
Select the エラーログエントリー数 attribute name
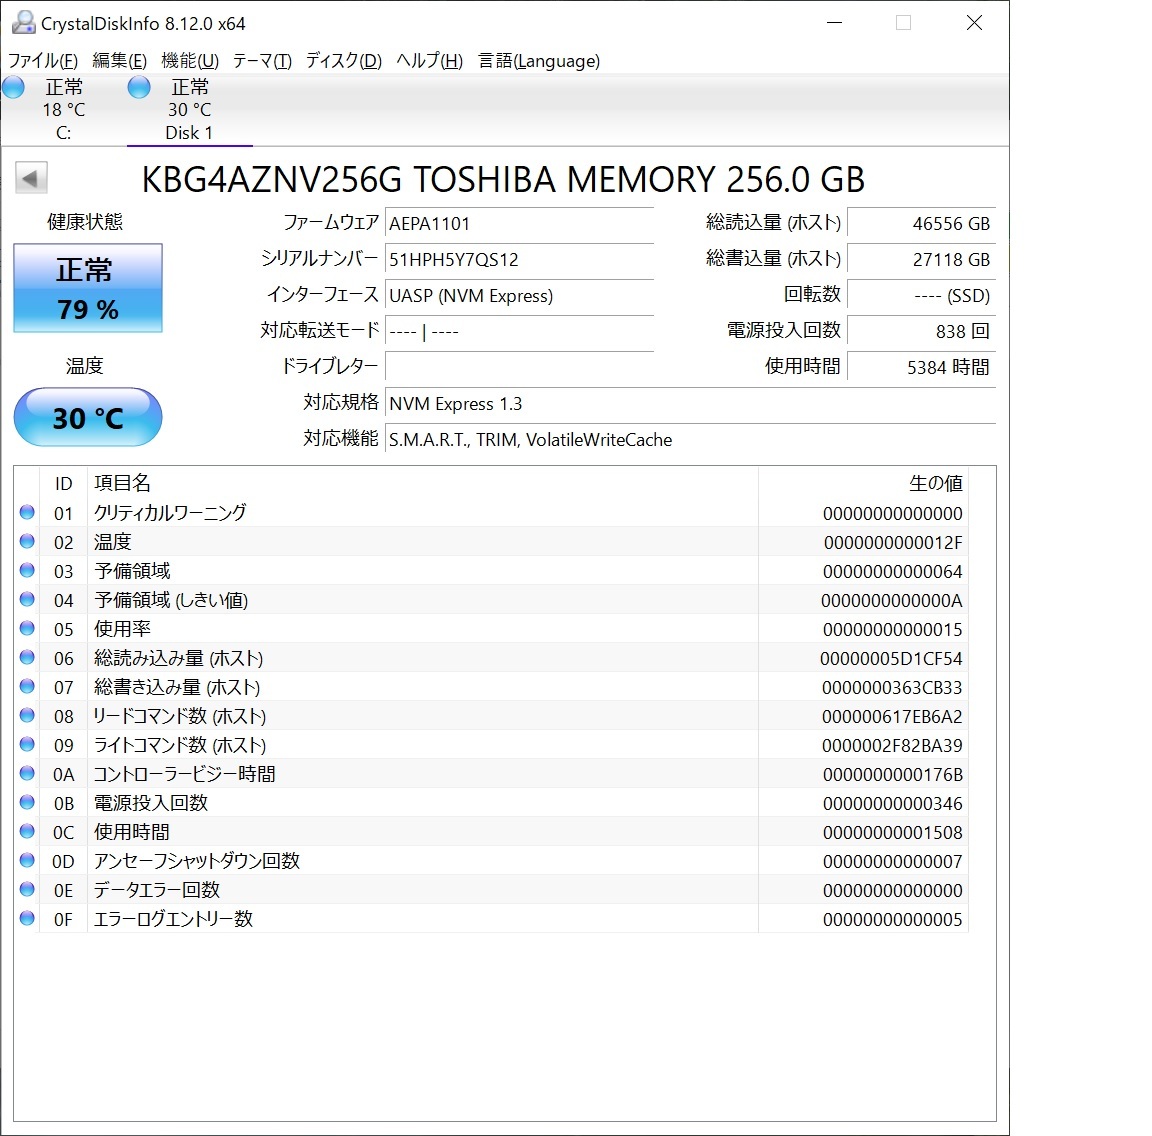pyautogui.click(x=173, y=919)
